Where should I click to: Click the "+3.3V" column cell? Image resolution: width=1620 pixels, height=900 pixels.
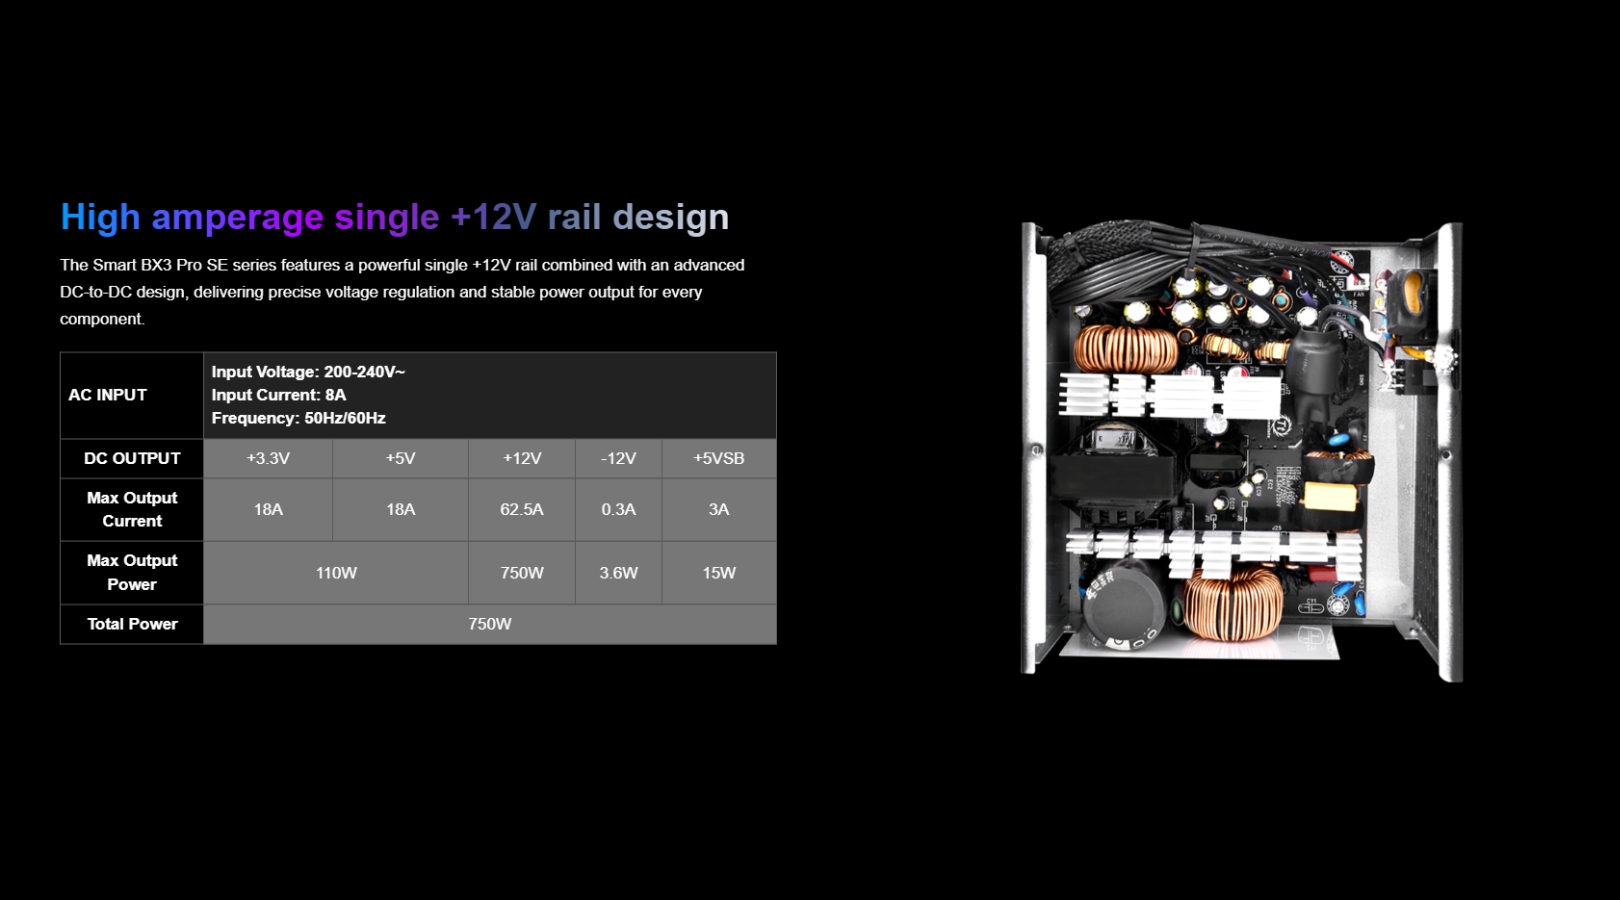tap(268, 458)
